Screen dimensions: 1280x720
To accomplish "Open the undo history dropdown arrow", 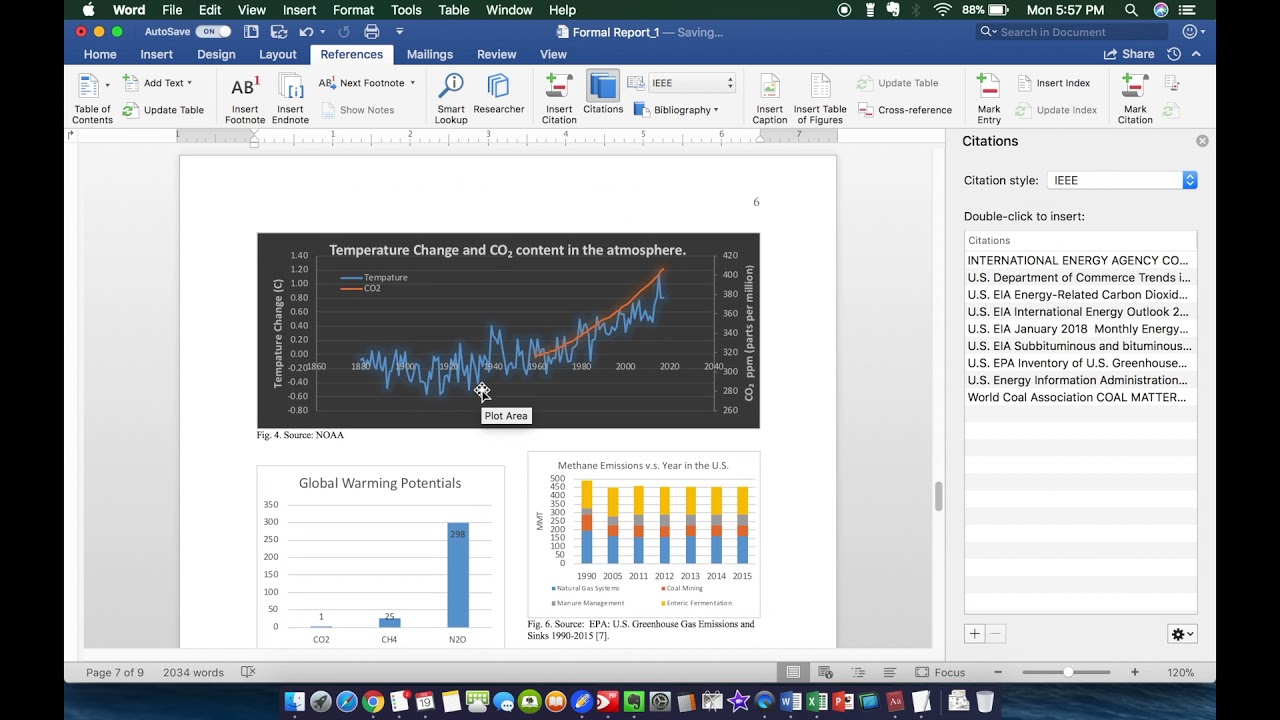I will (323, 32).
